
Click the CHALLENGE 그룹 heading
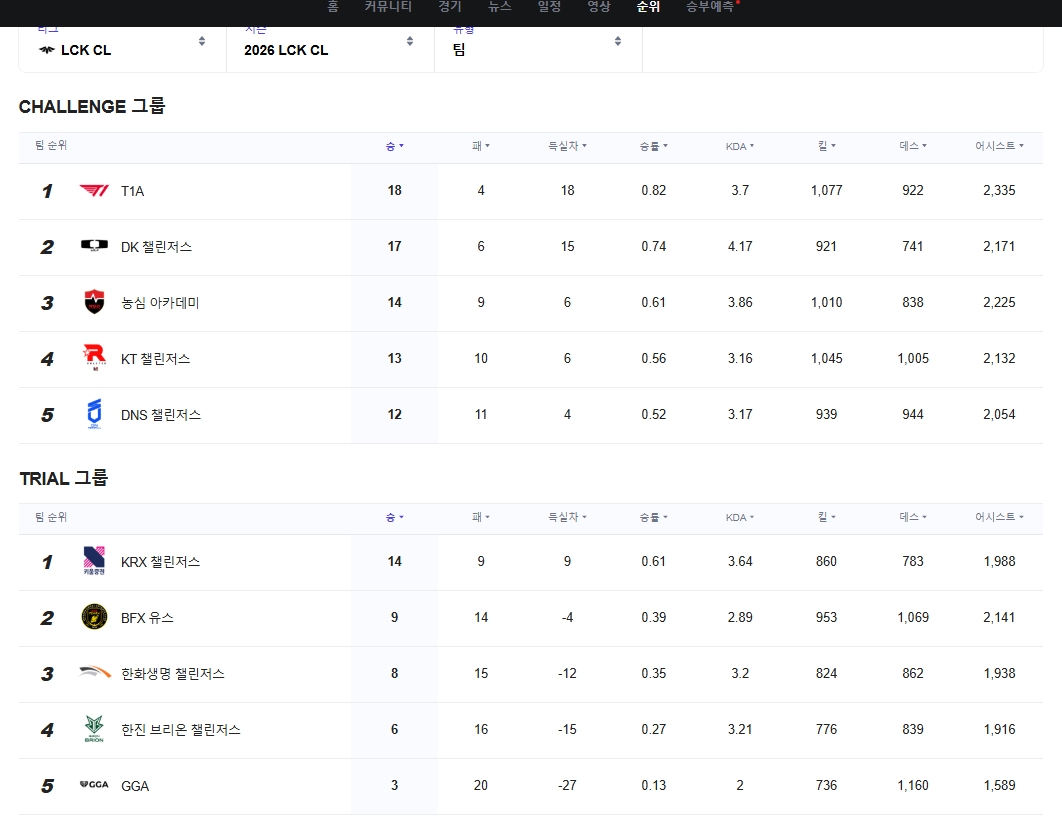pyautogui.click(x=92, y=106)
